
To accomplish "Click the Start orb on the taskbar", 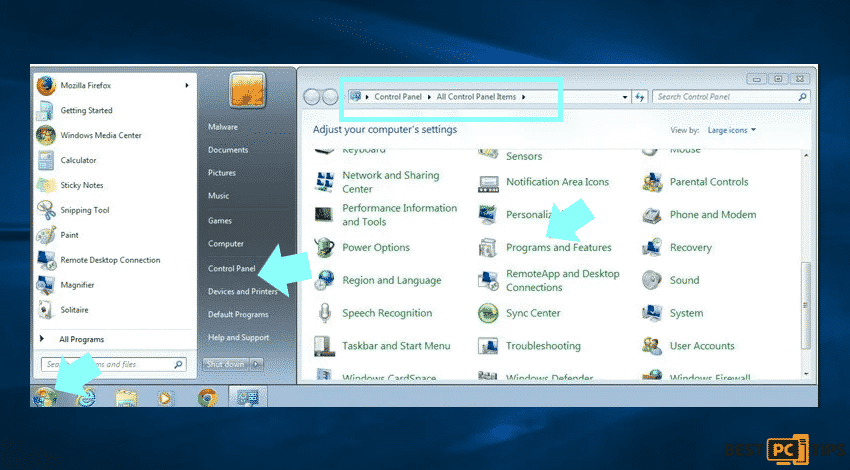I will click(46, 397).
